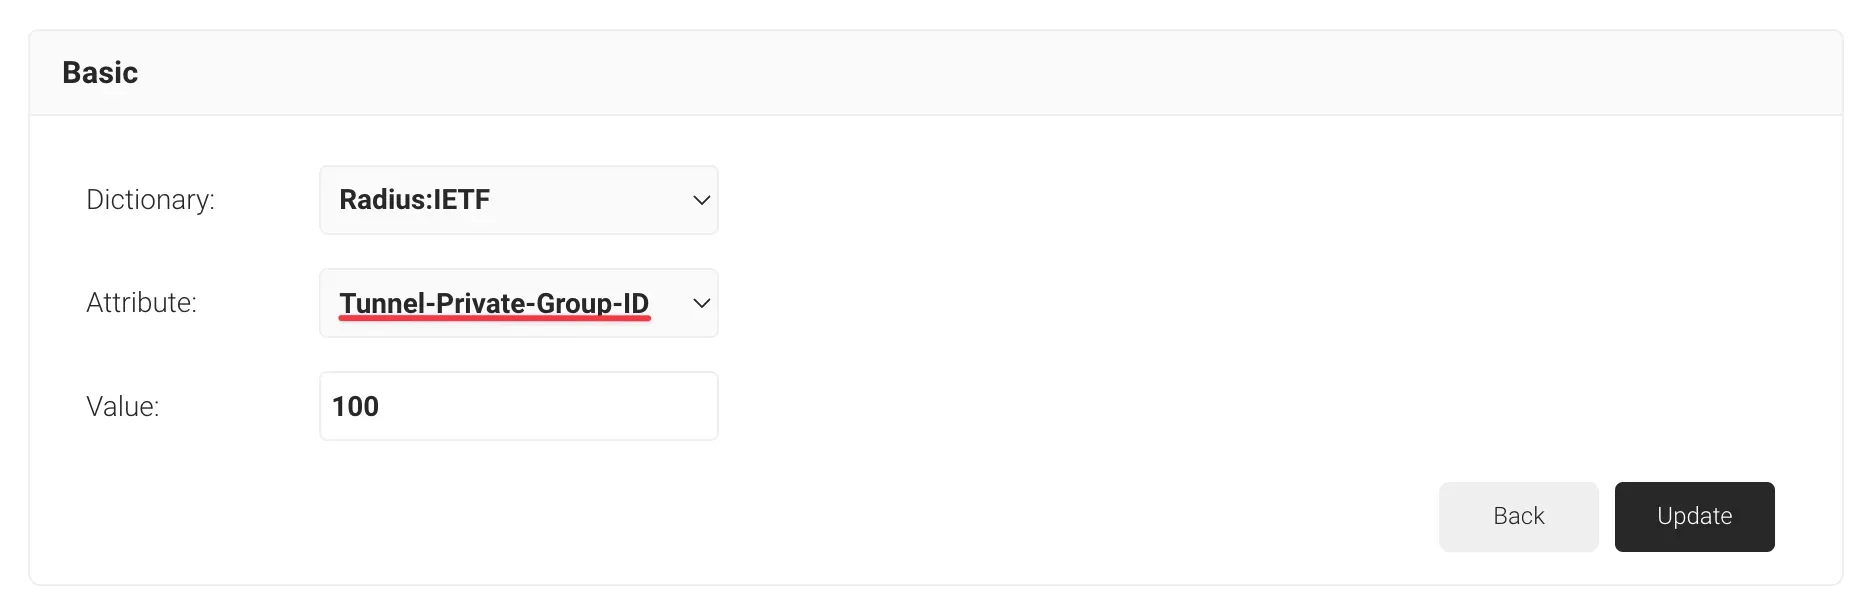Click the dark Update button label
The image size is (1872, 614).
pyautogui.click(x=1694, y=517)
